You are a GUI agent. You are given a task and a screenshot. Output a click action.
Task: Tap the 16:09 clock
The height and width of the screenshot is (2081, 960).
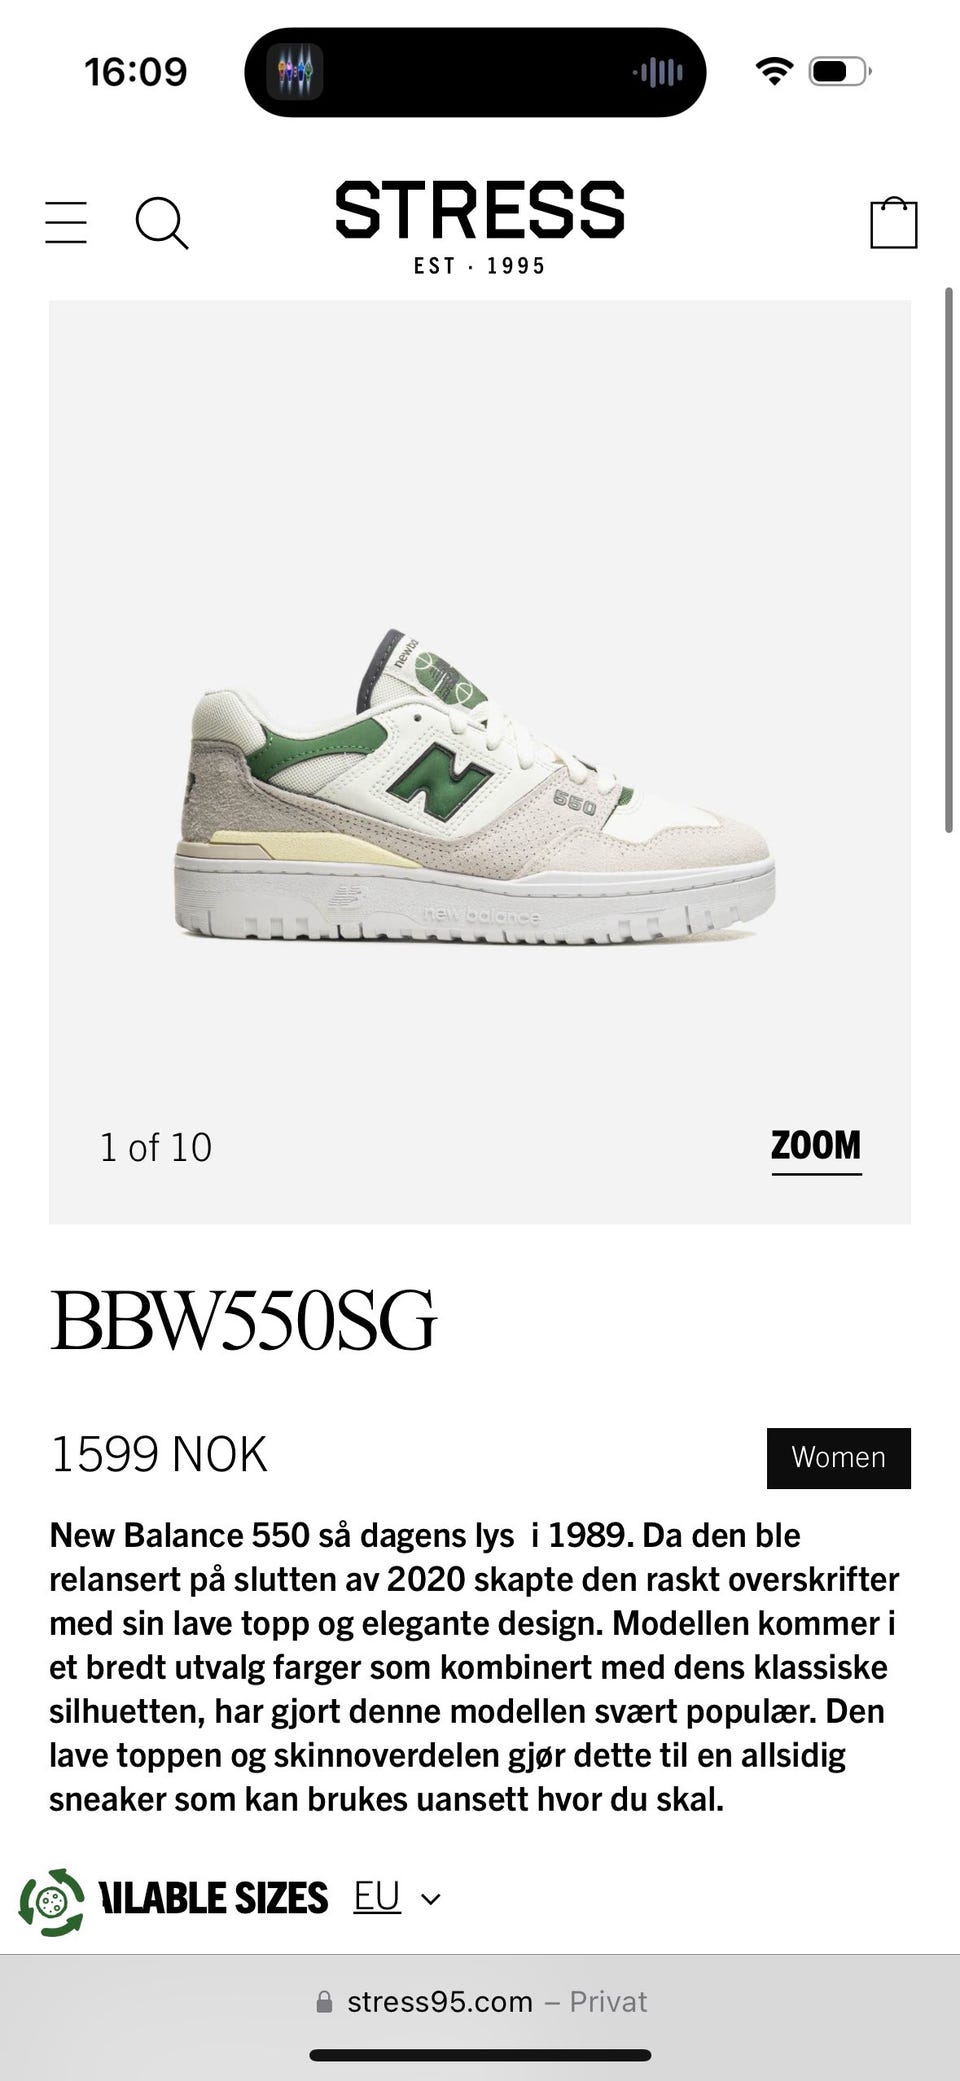[136, 72]
